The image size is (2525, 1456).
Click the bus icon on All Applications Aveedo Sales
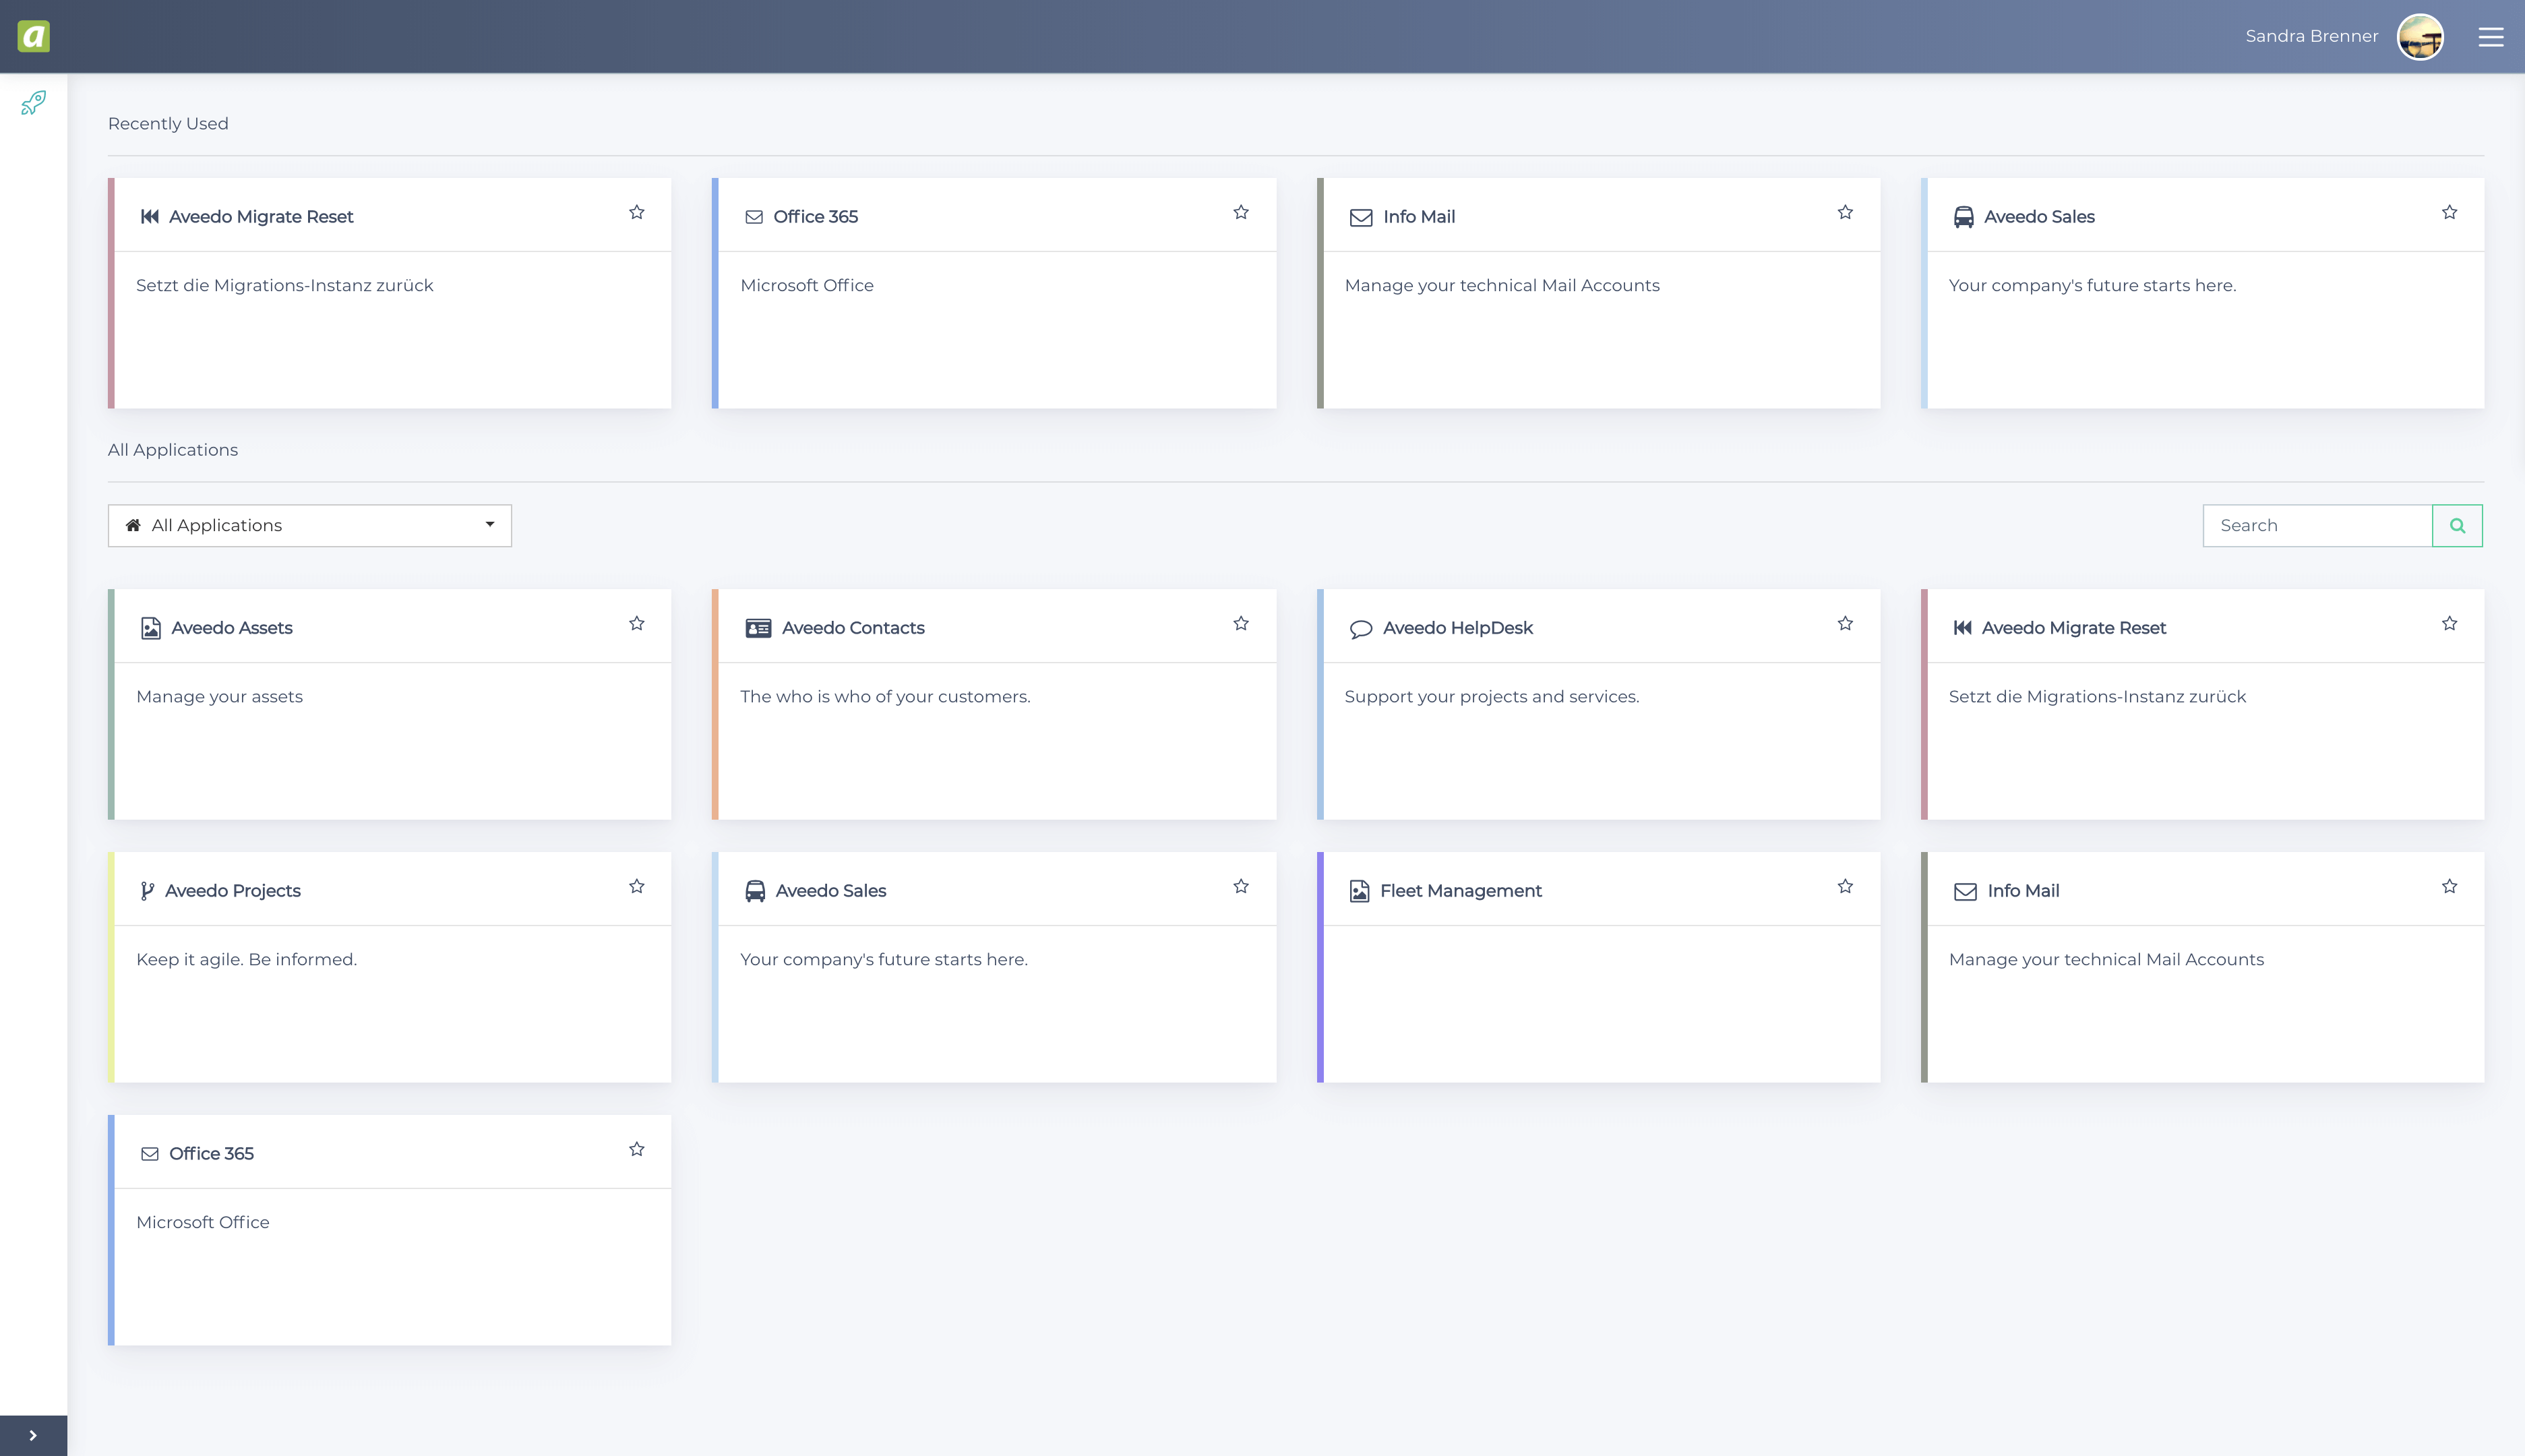coord(755,891)
